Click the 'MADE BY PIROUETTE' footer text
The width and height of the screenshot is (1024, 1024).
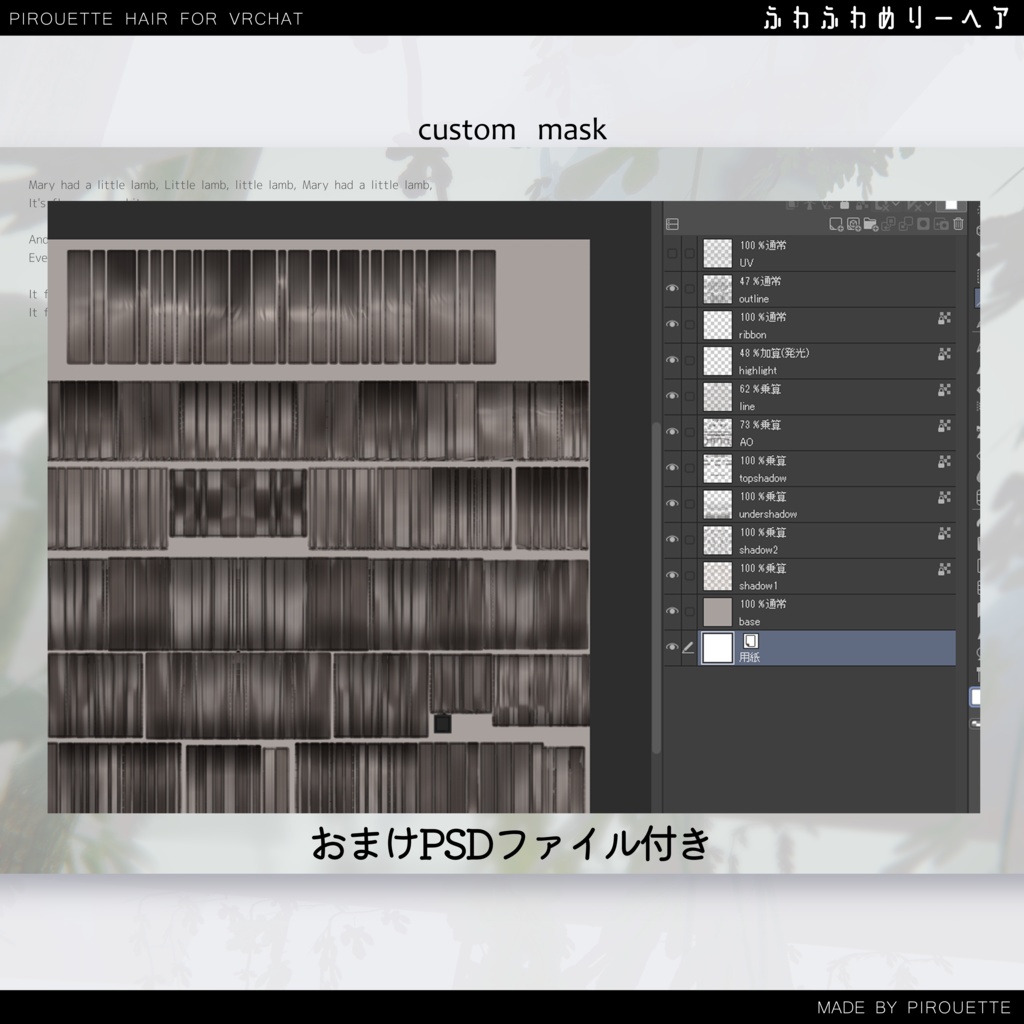pos(914,1007)
